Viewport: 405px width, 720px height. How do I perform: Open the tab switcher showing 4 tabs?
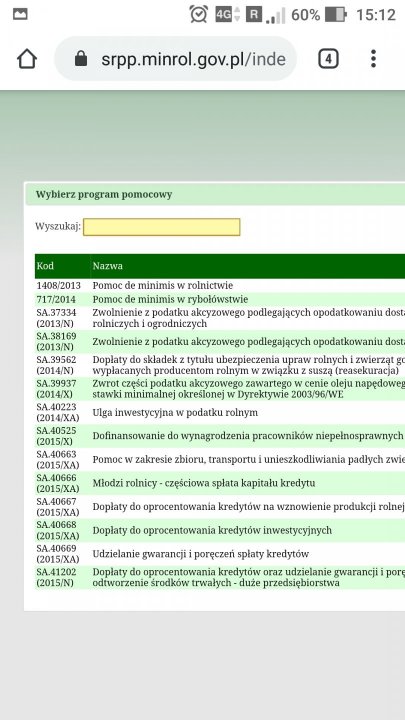[328, 59]
